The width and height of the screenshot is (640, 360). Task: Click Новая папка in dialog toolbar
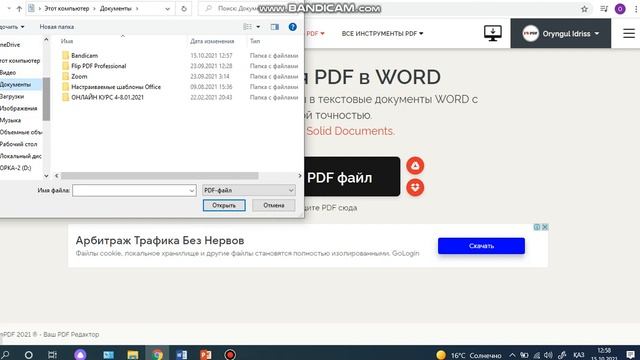[57, 27]
